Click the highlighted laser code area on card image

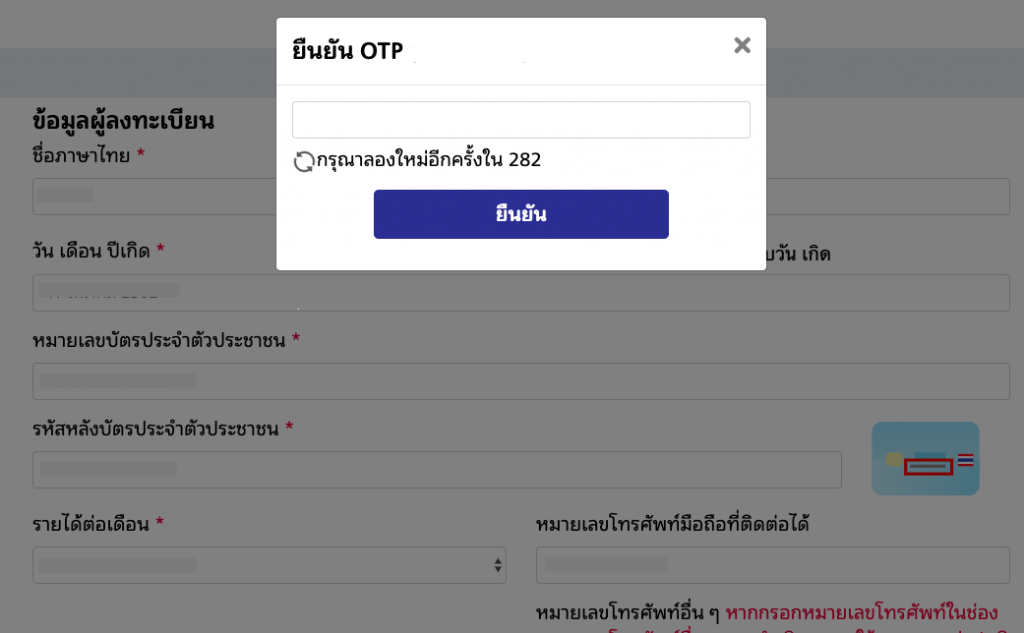(927, 467)
